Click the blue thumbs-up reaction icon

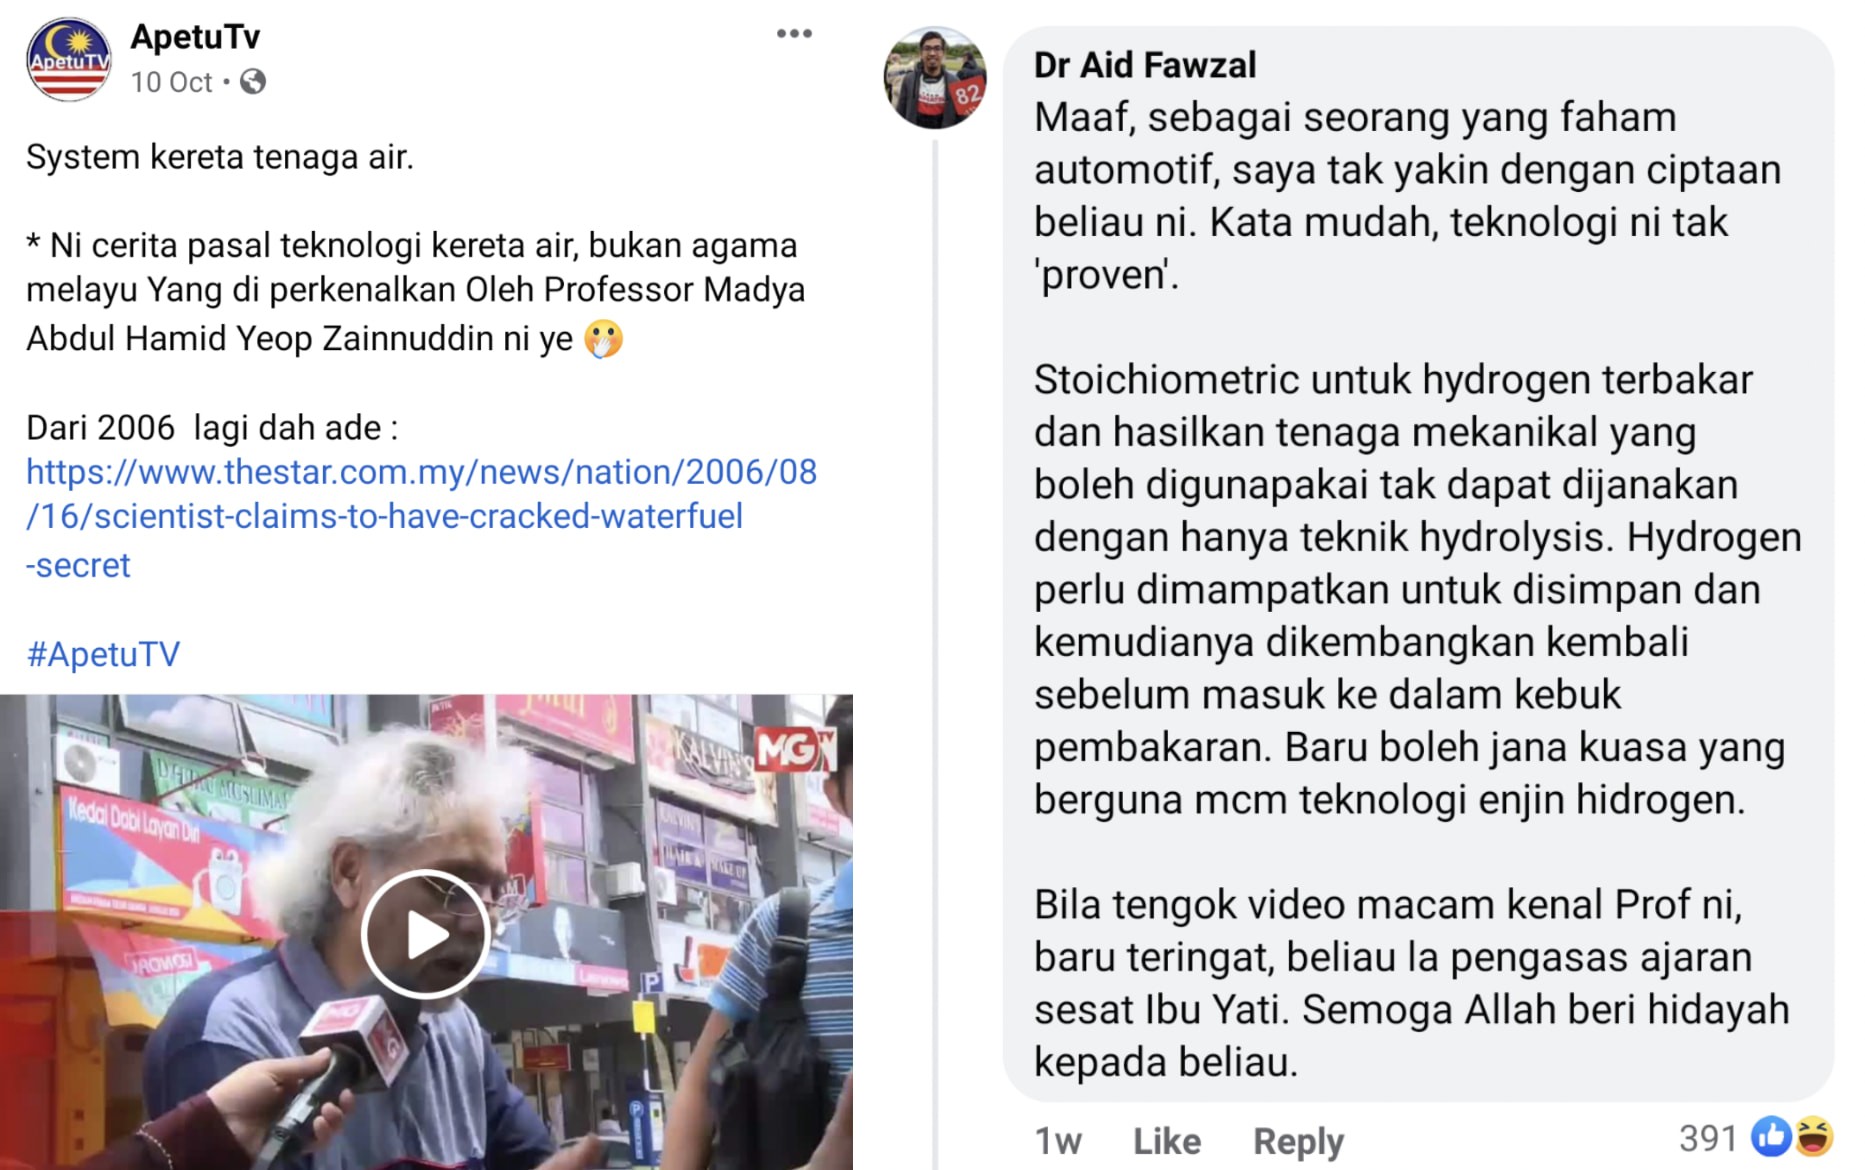[x=1770, y=1137]
